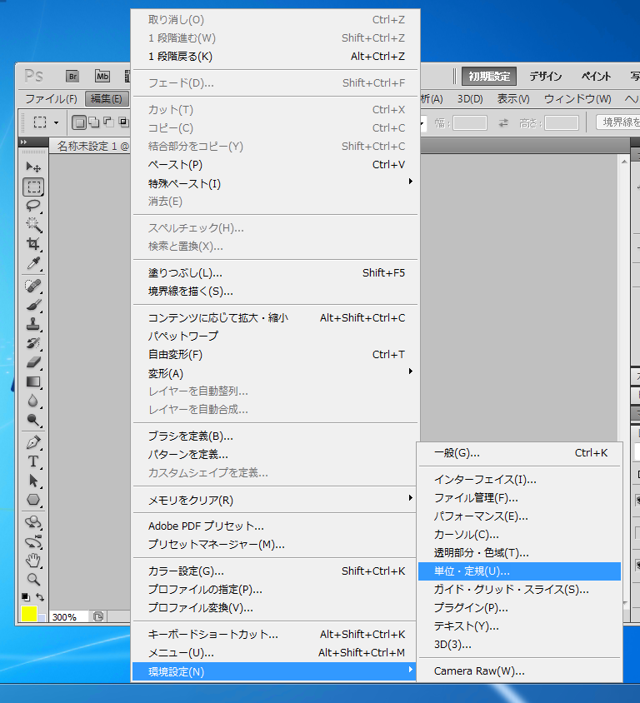Click the yellow foreground color swatch
This screenshot has width=640, height=703.
(29, 614)
